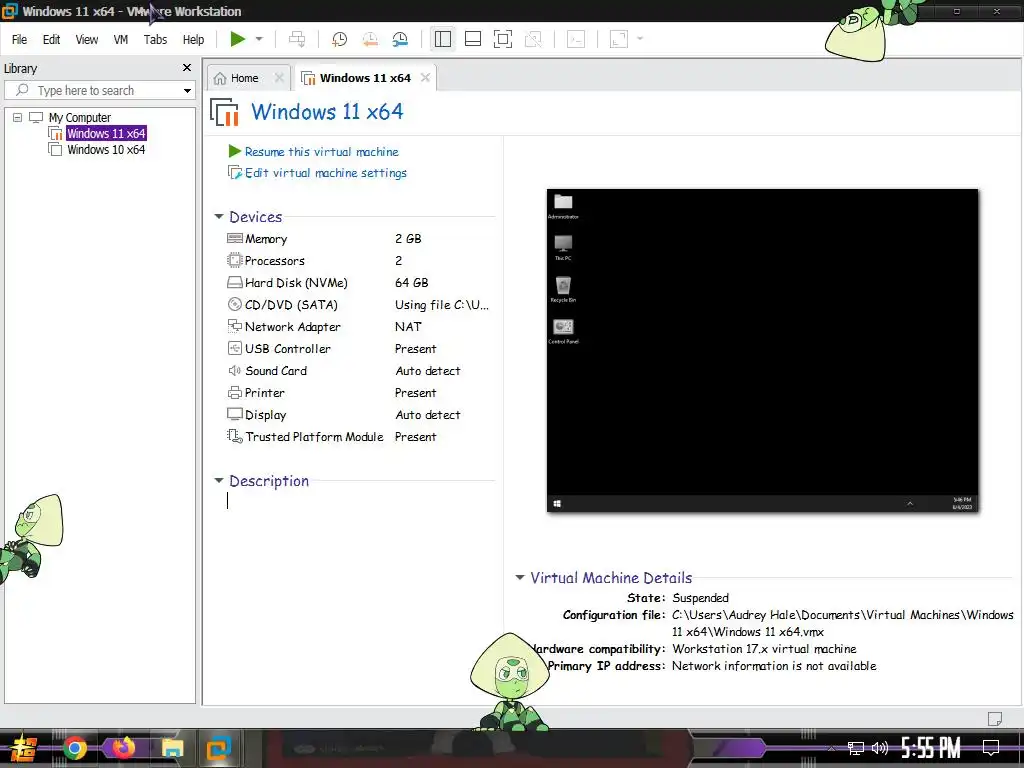Close the Windows 11 x64 tab
Viewport: 1024px width, 768px height.
pos(426,78)
